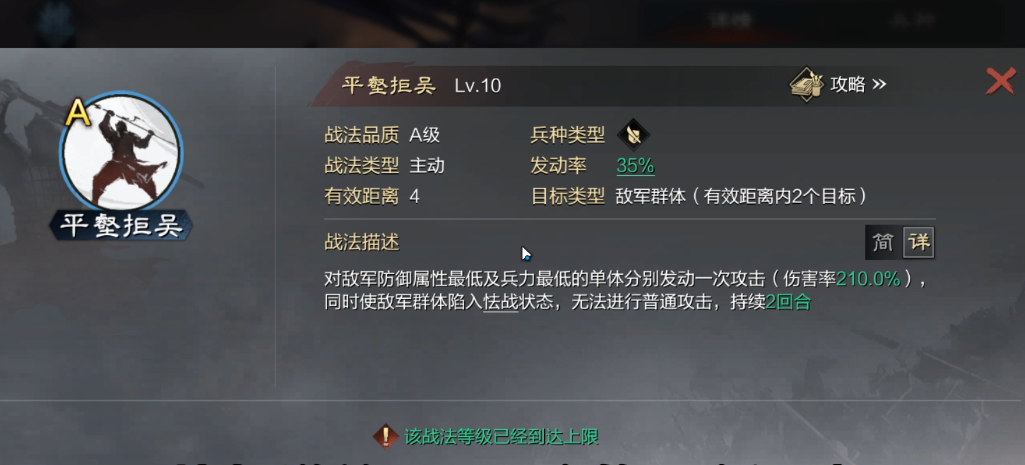Click the green 2回合 duration value
This screenshot has width=1025, height=465.
tap(788, 303)
